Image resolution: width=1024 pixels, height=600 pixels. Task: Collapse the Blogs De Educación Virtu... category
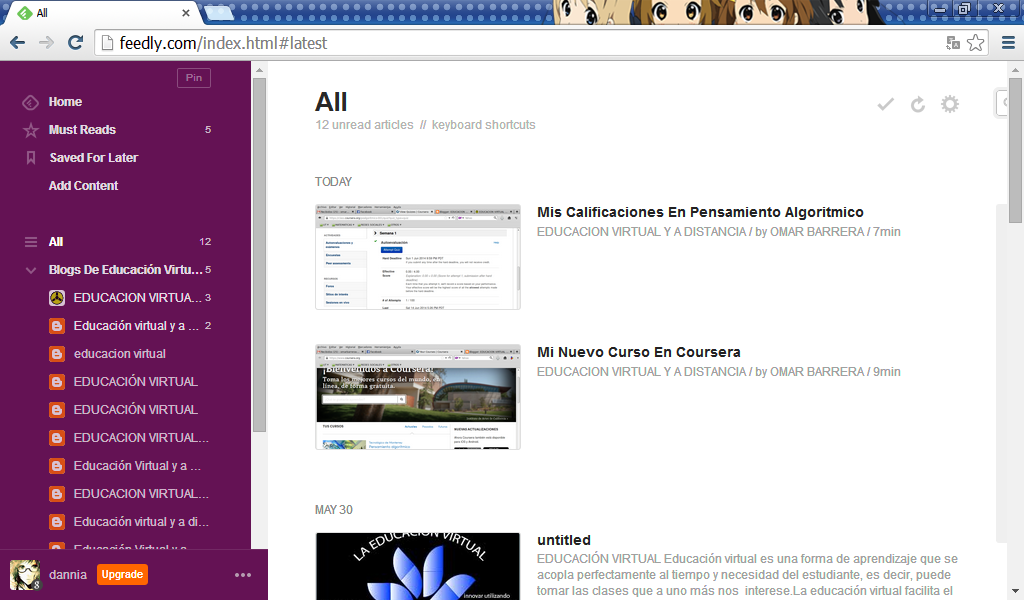31,270
